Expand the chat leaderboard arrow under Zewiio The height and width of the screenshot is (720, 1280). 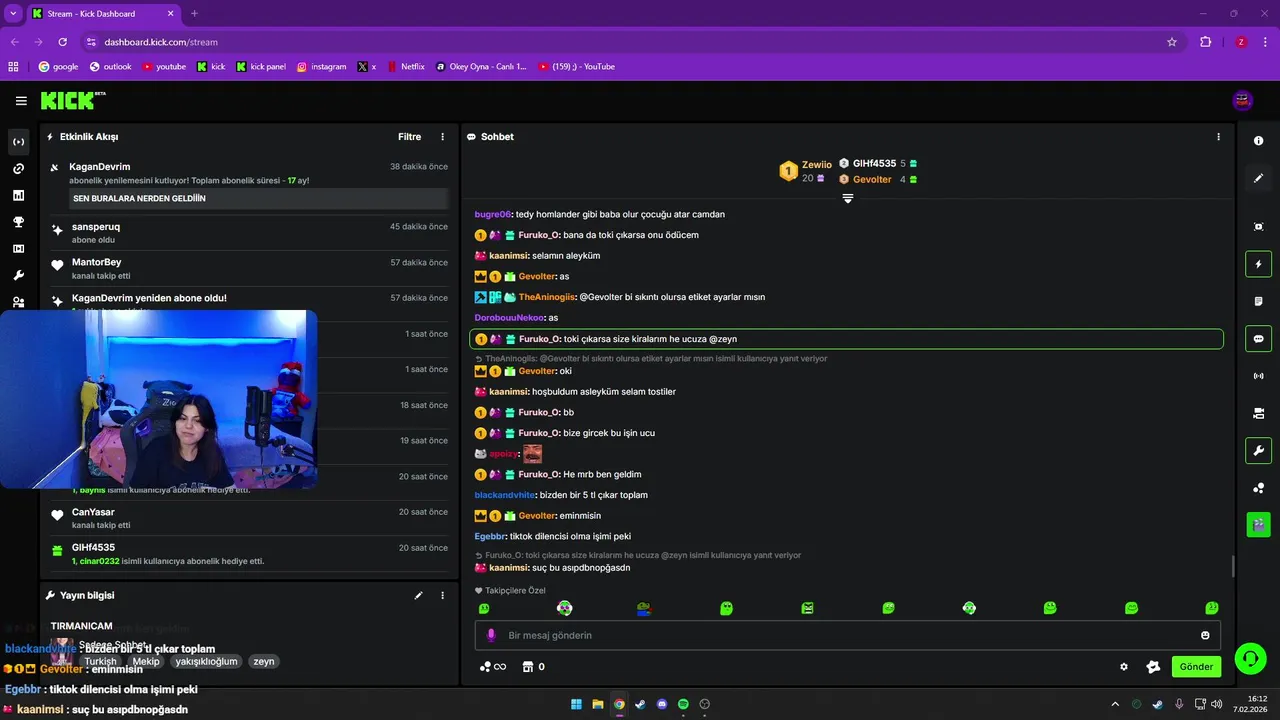848,198
